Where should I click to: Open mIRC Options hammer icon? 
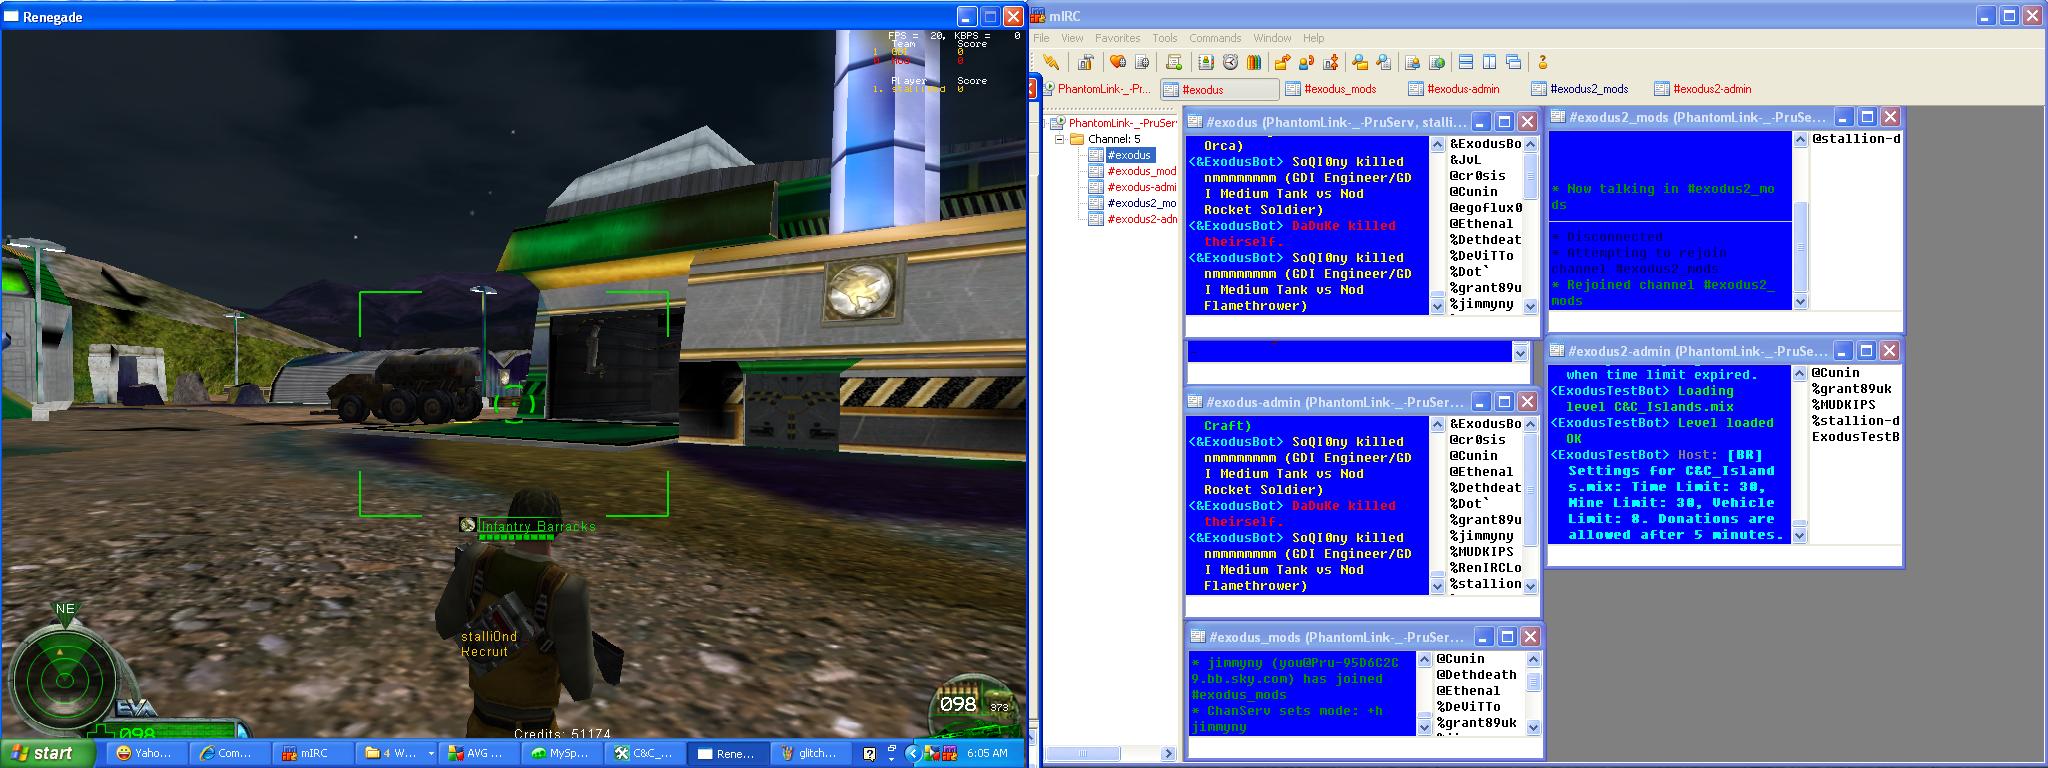click(x=1085, y=63)
